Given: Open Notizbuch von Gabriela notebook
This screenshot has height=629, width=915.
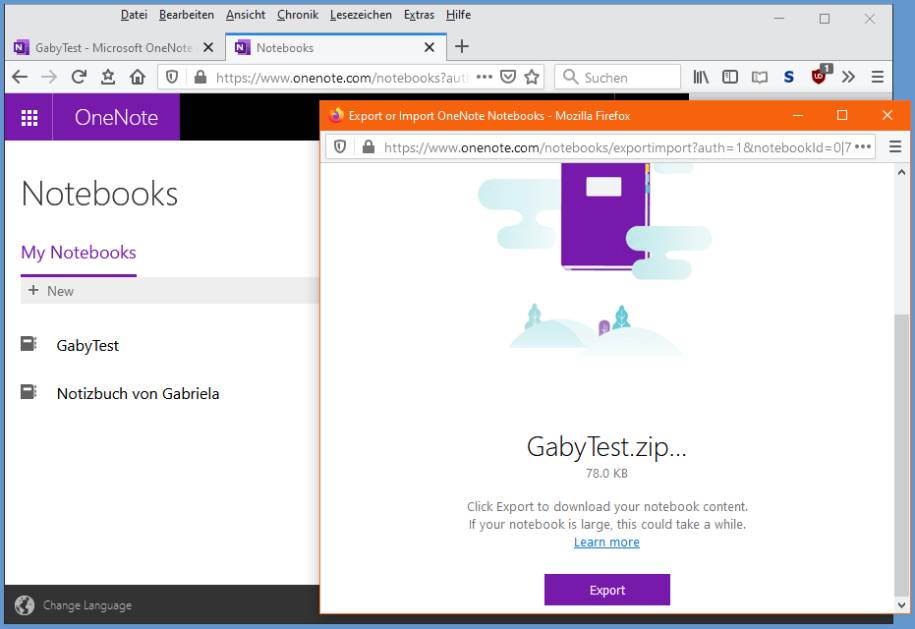Looking at the screenshot, I should pos(138,394).
